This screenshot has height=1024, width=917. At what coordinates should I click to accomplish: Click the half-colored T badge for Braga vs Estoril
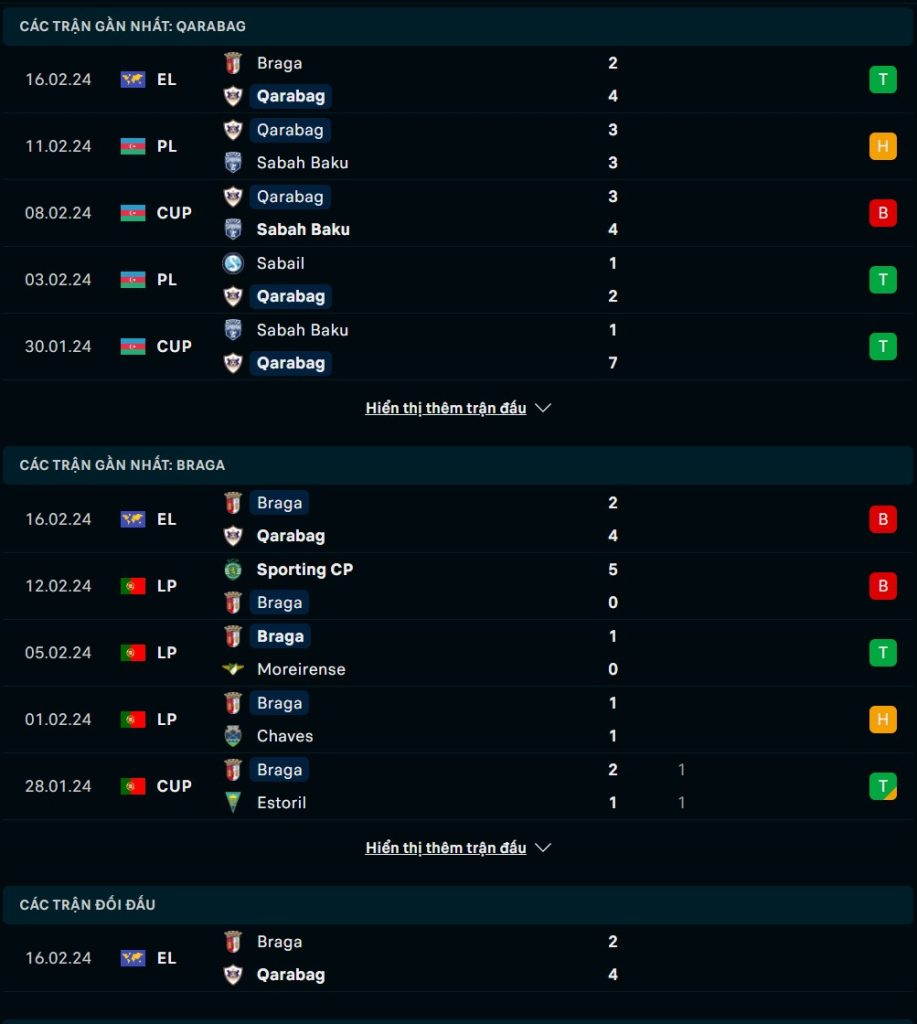pyautogui.click(x=882, y=786)
